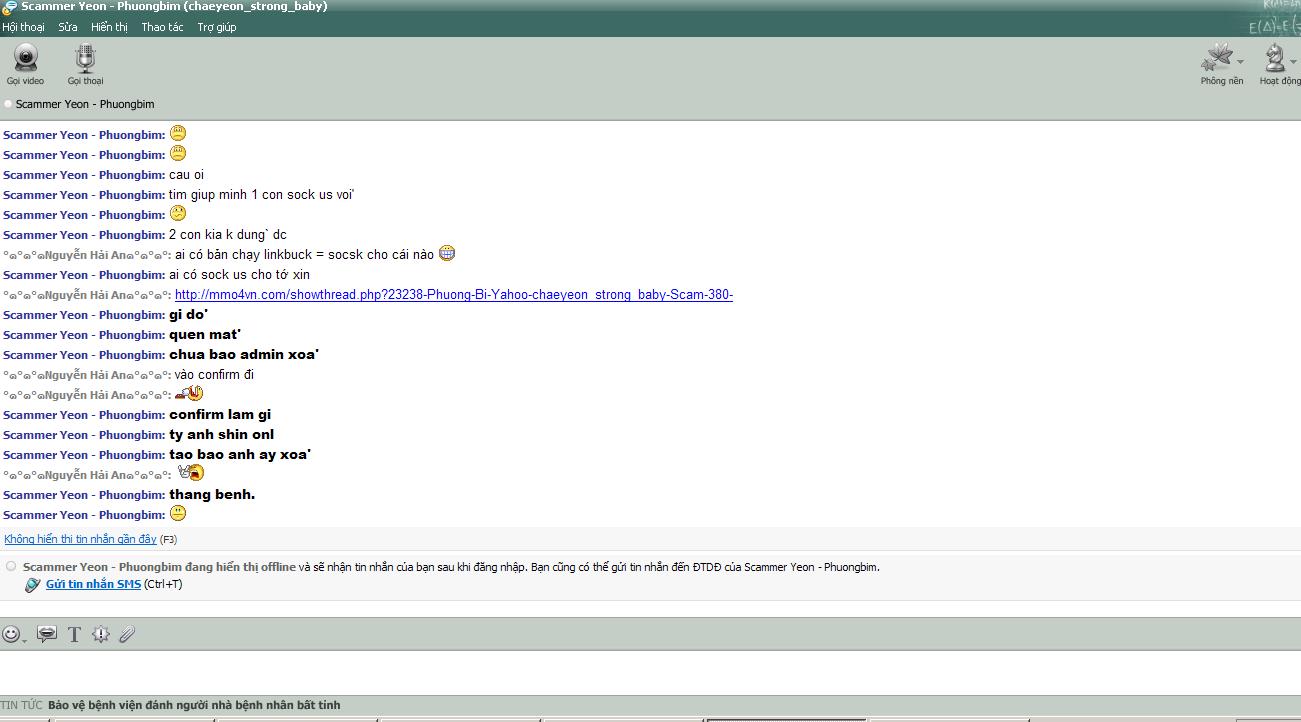1301x722 pixels.
Task: Click the emoticon on the last chat line
Action: (178, 513)
